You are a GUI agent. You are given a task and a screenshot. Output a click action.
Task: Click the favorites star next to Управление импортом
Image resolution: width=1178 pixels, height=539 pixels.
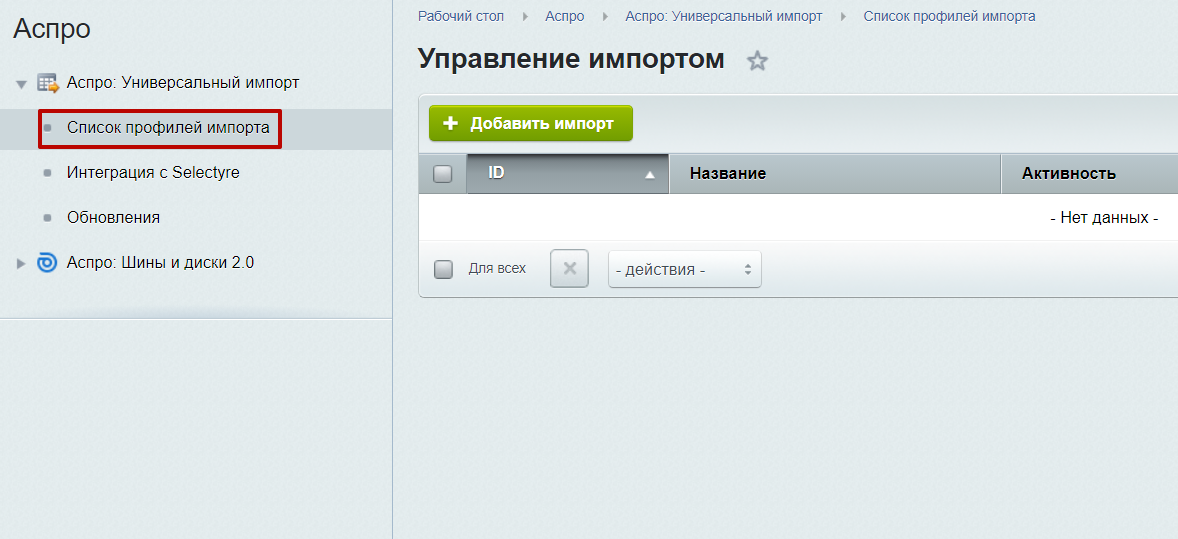tap(757, 61)
